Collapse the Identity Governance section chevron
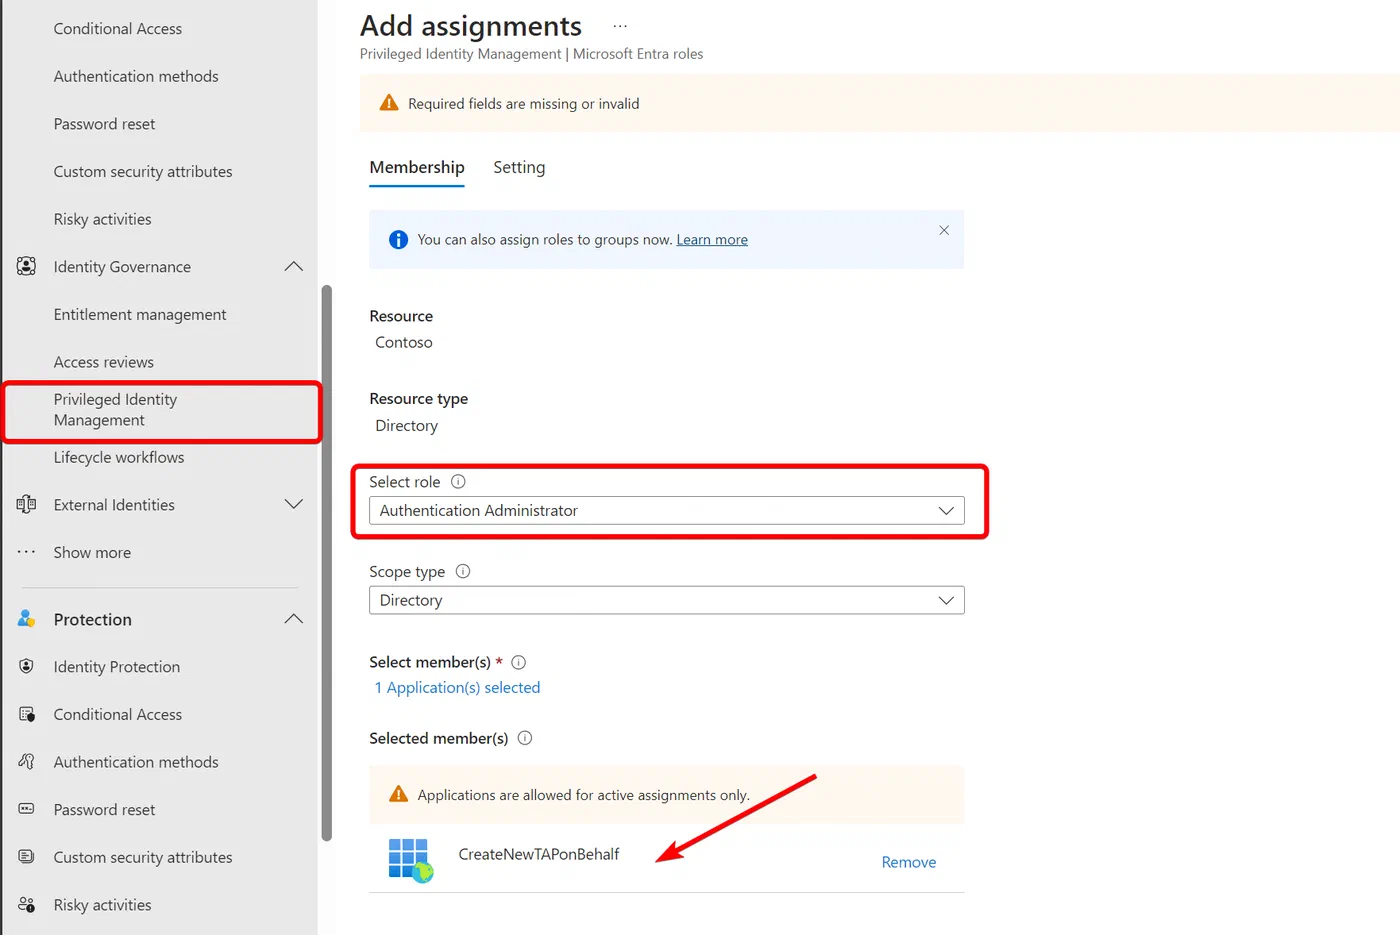 coord(293,266)
